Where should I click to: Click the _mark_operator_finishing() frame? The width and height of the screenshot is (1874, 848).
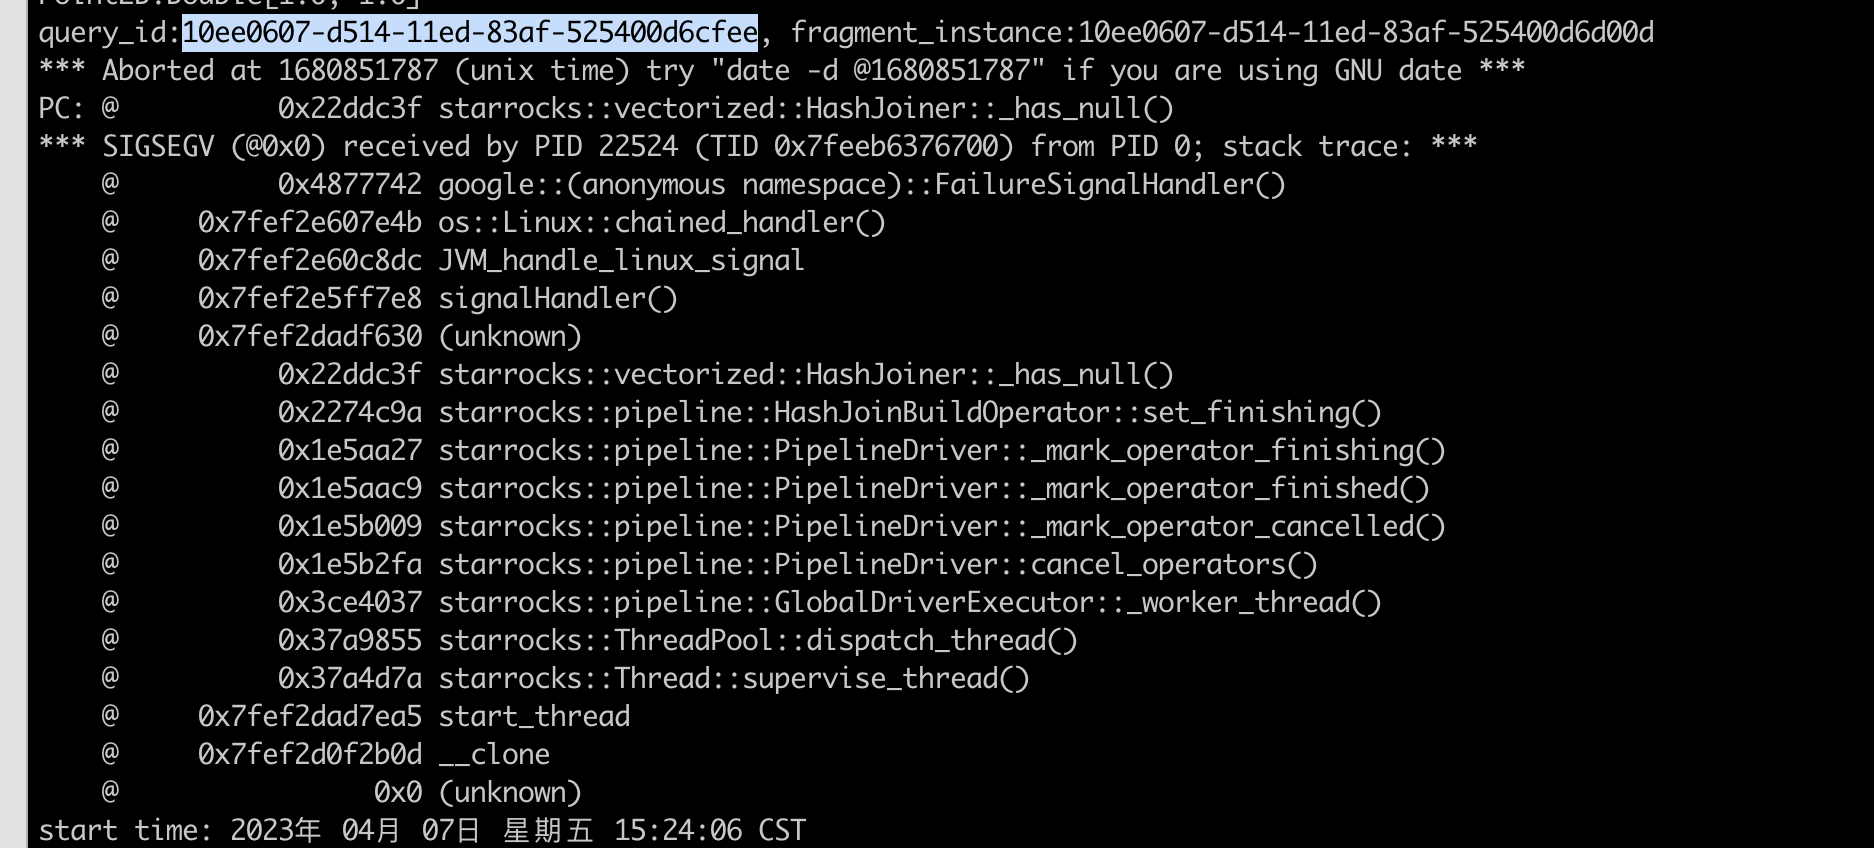942,451
